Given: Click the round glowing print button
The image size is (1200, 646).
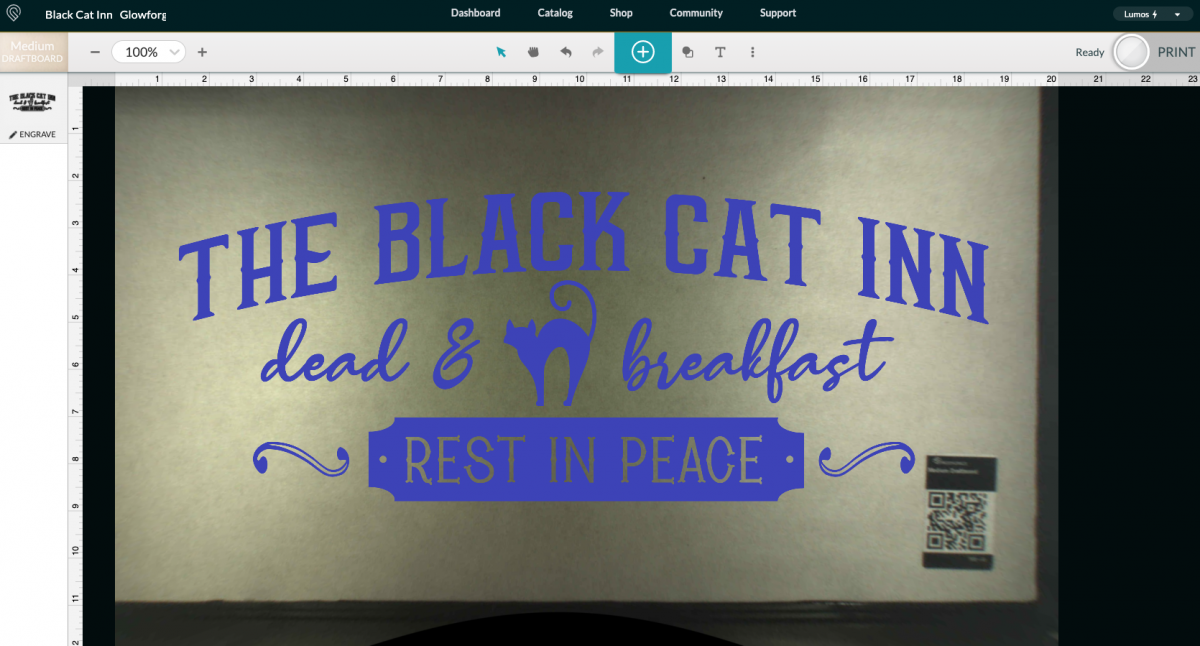Looking at the screenshot, I should [1131, 52].
